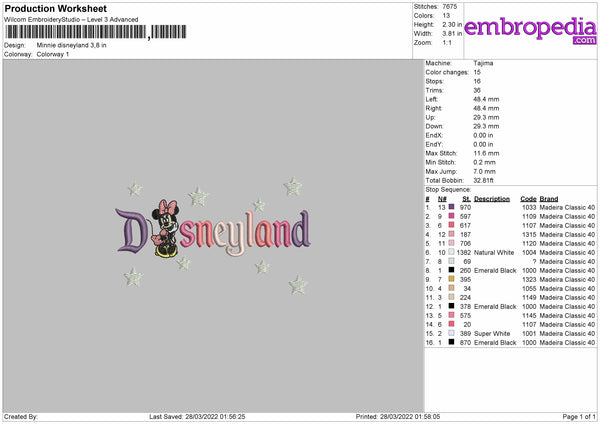Click the Max Jump value '7.0 mm'
Image resolution: width=600 pixels, height=424 pixels.
point(484,171)
